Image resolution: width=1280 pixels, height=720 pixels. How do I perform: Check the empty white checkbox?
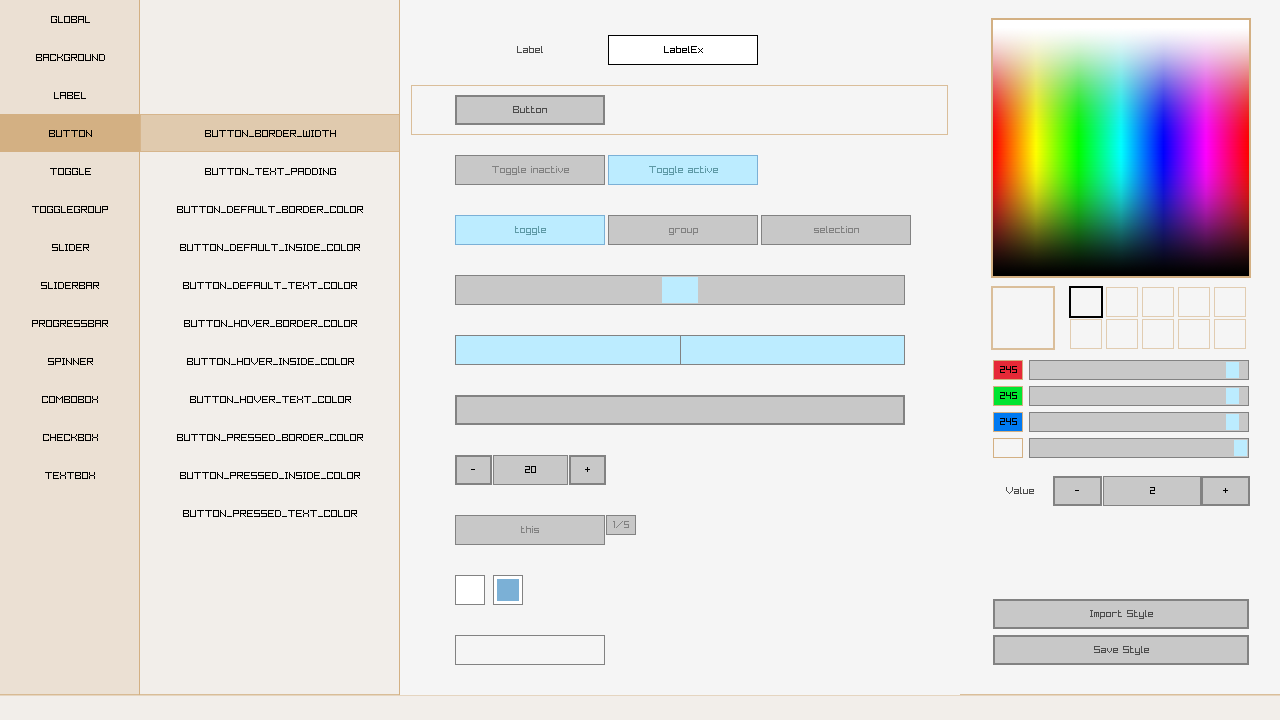point(470,590)
